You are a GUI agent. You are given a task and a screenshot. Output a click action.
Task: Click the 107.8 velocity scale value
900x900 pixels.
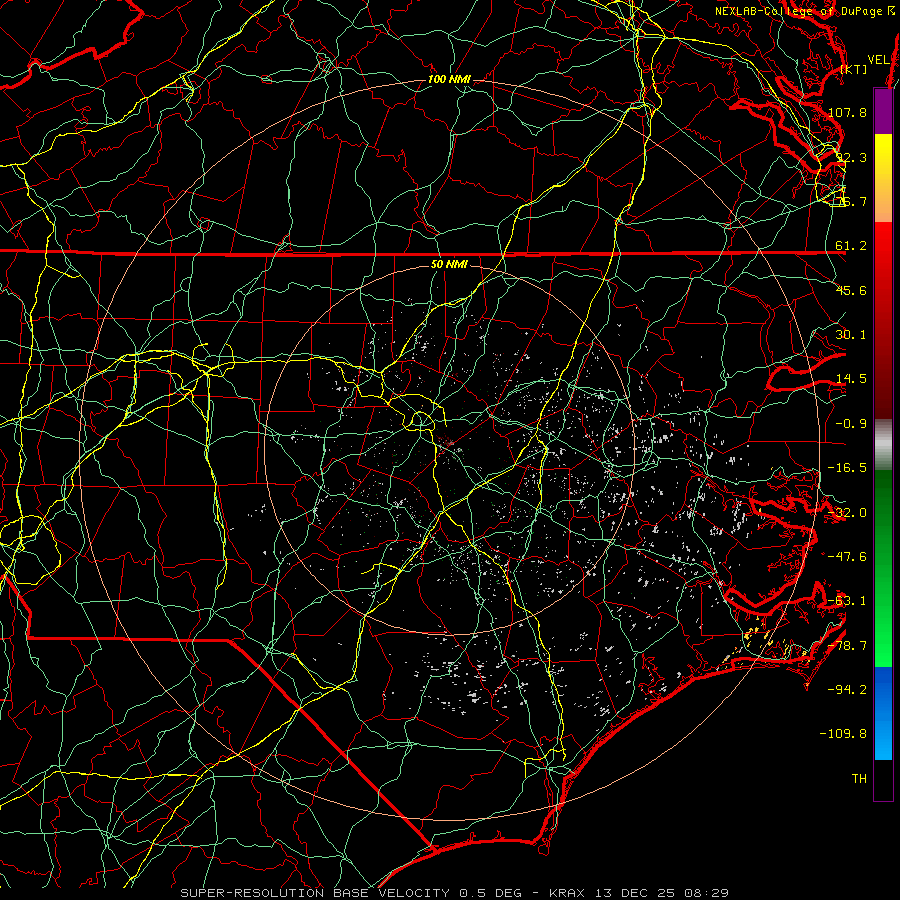pos(847,112)
